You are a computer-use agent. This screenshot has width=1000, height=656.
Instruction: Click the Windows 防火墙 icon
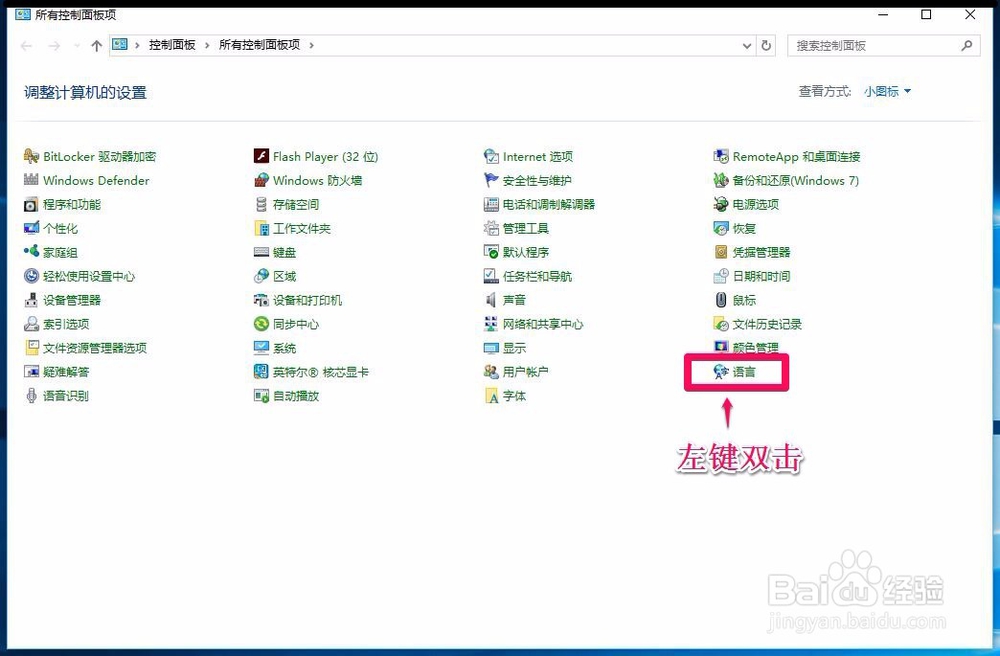tap(261, 180)
